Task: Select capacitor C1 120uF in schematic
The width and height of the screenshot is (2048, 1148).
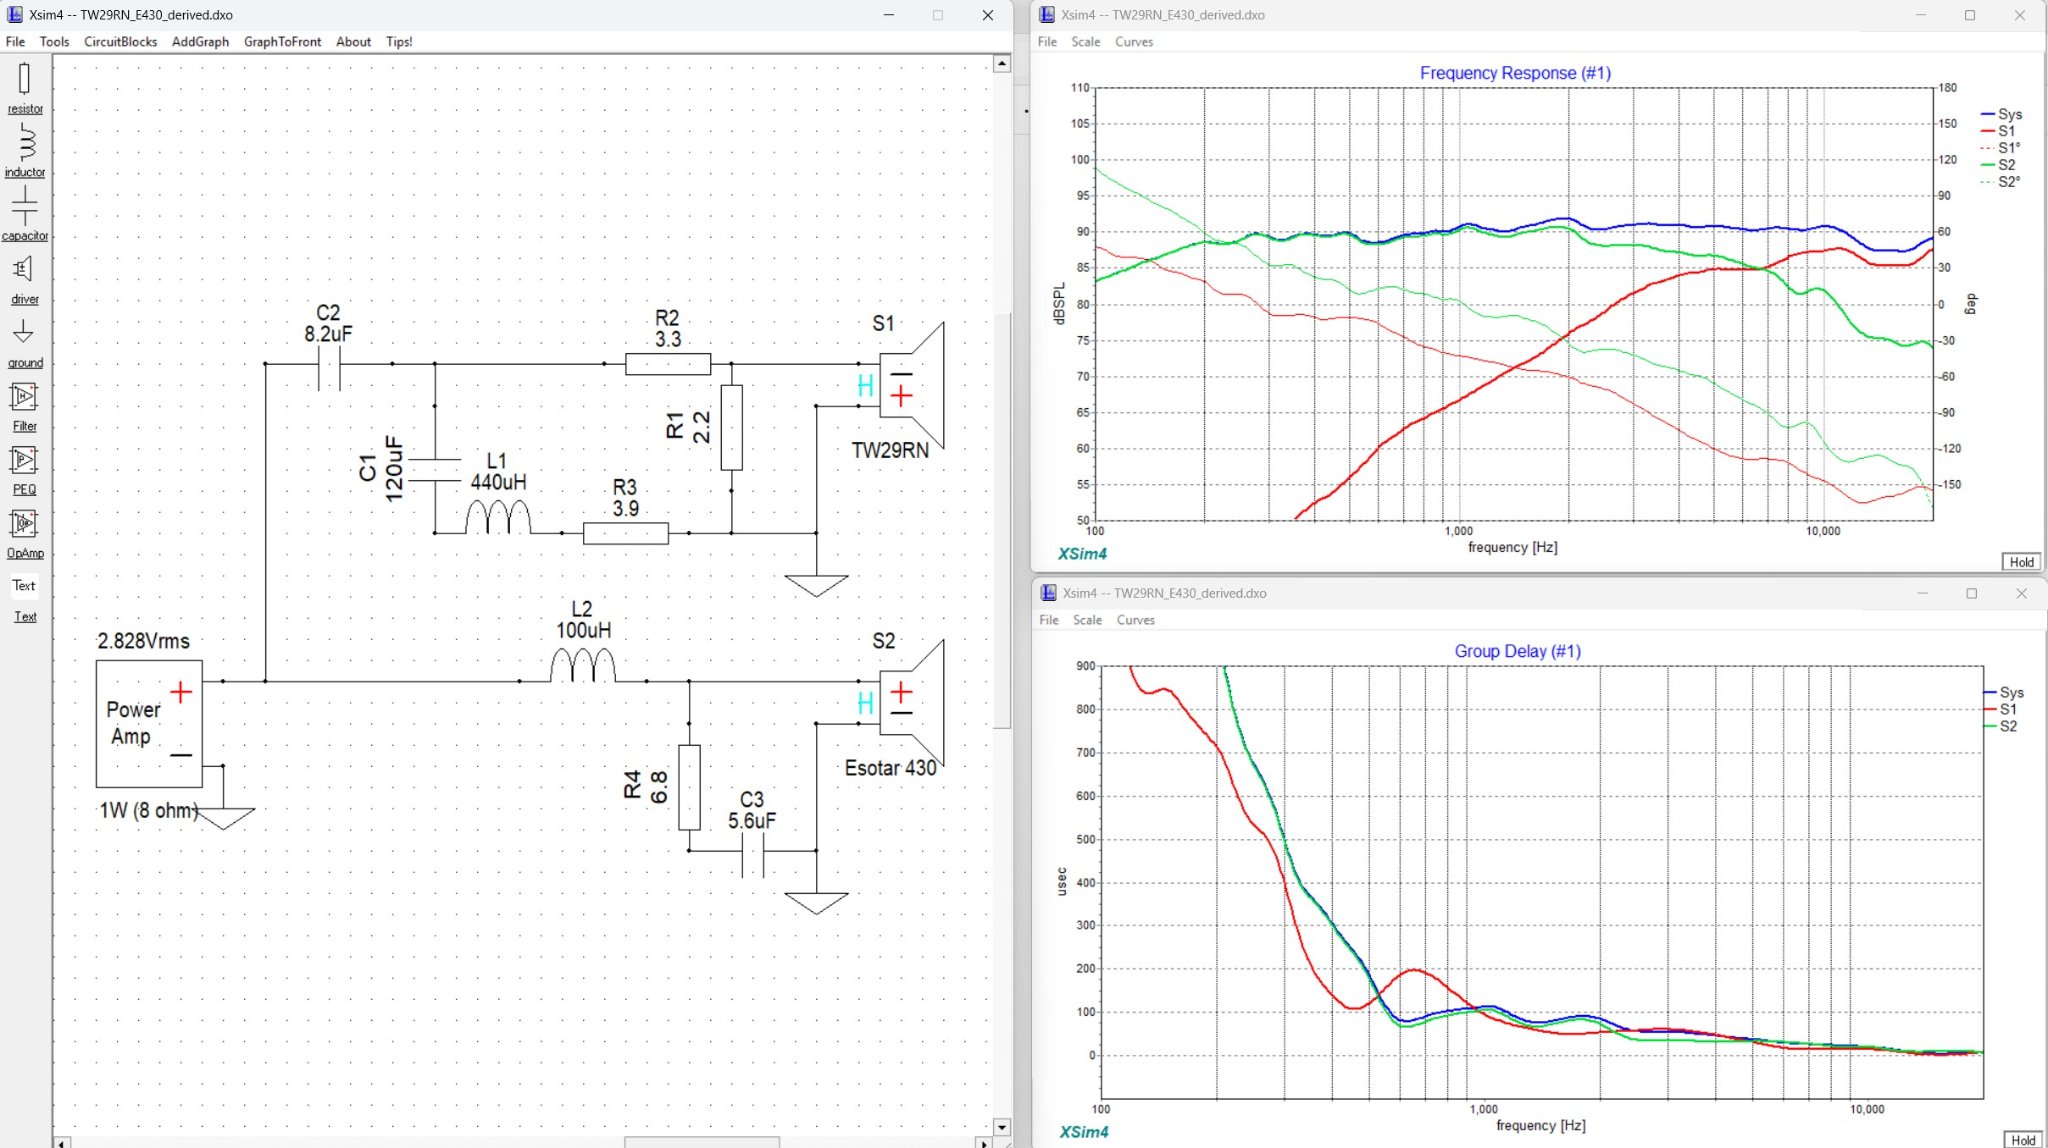Action: (x=434, y=470)
